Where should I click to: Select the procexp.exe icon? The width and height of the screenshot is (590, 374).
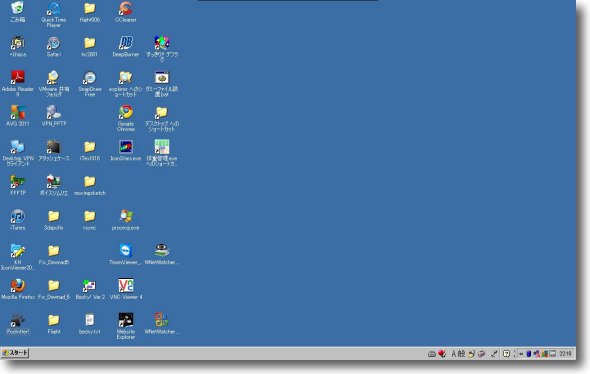coord(126,220)
